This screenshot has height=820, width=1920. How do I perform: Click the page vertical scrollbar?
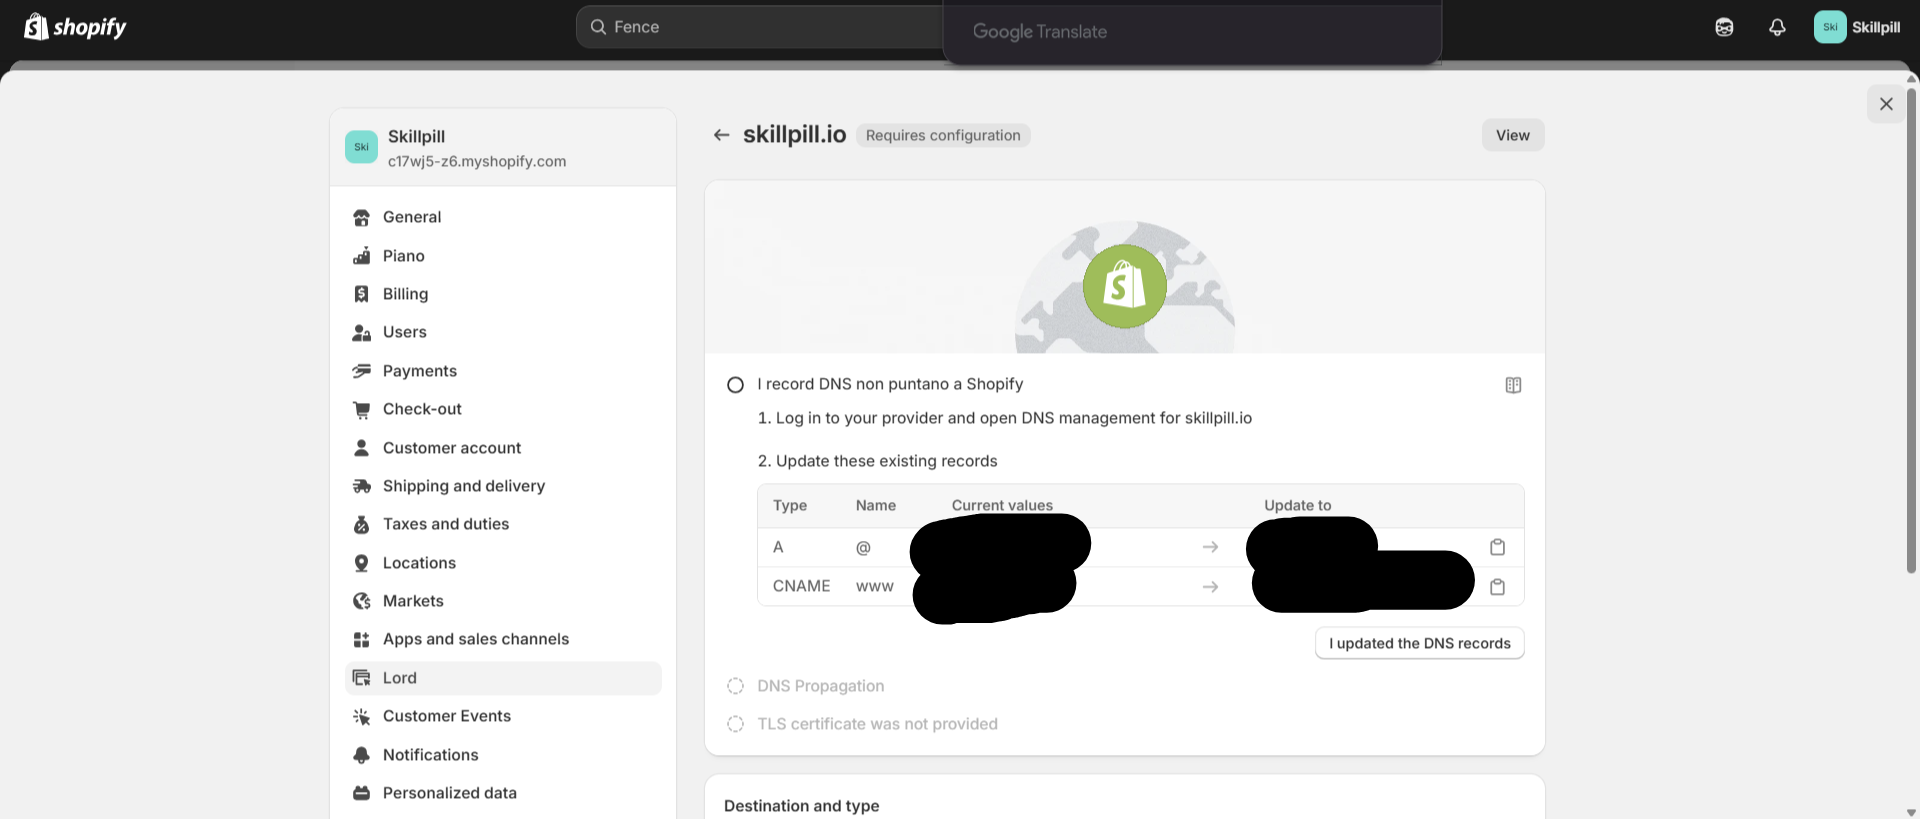[x=1911, y=330]
